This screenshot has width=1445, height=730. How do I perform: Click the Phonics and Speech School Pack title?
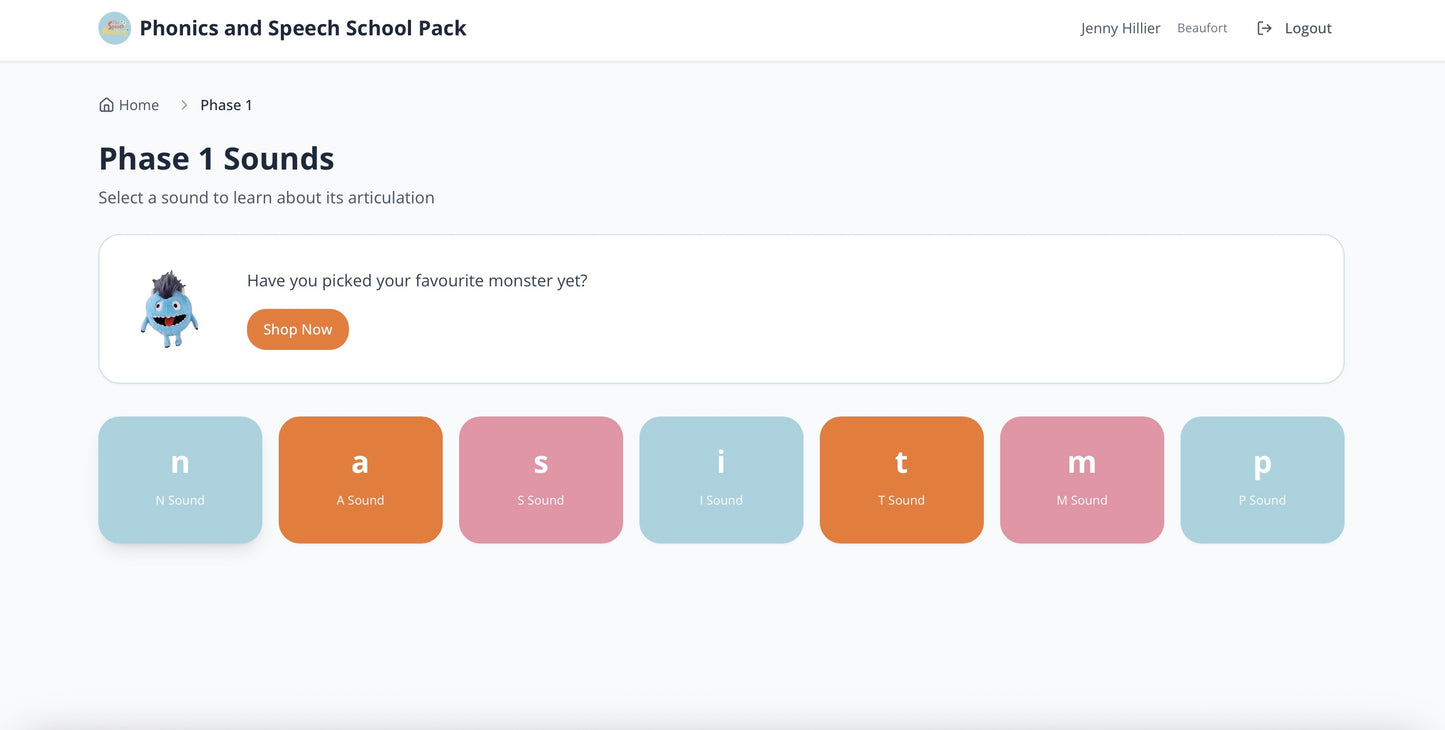pyautogui.click(x=303, y=28)
